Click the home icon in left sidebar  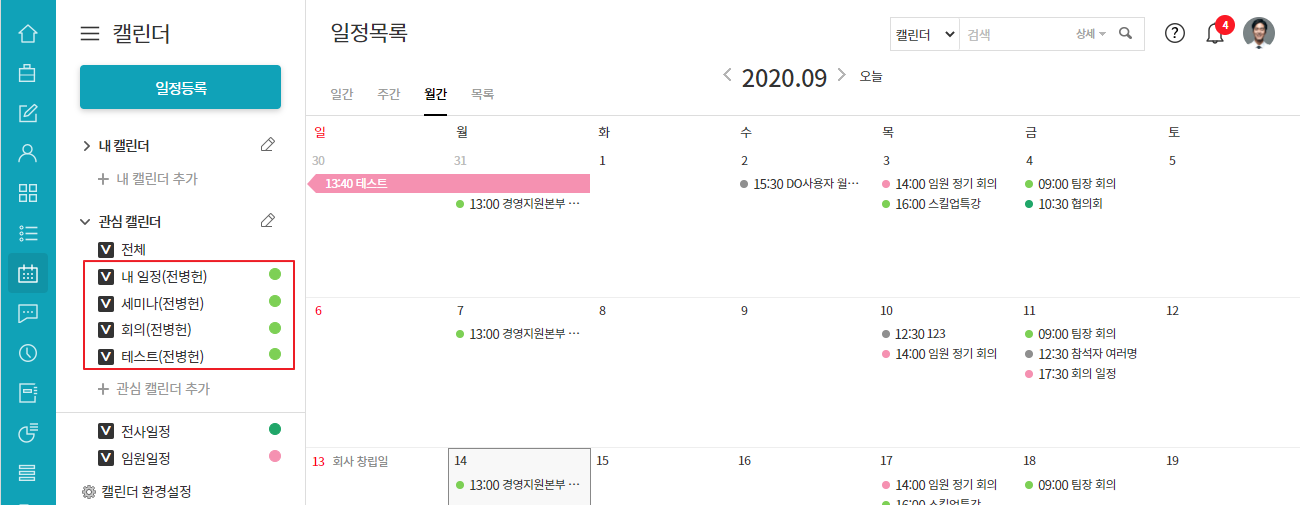pyautogui.click(x=28, y=34)
